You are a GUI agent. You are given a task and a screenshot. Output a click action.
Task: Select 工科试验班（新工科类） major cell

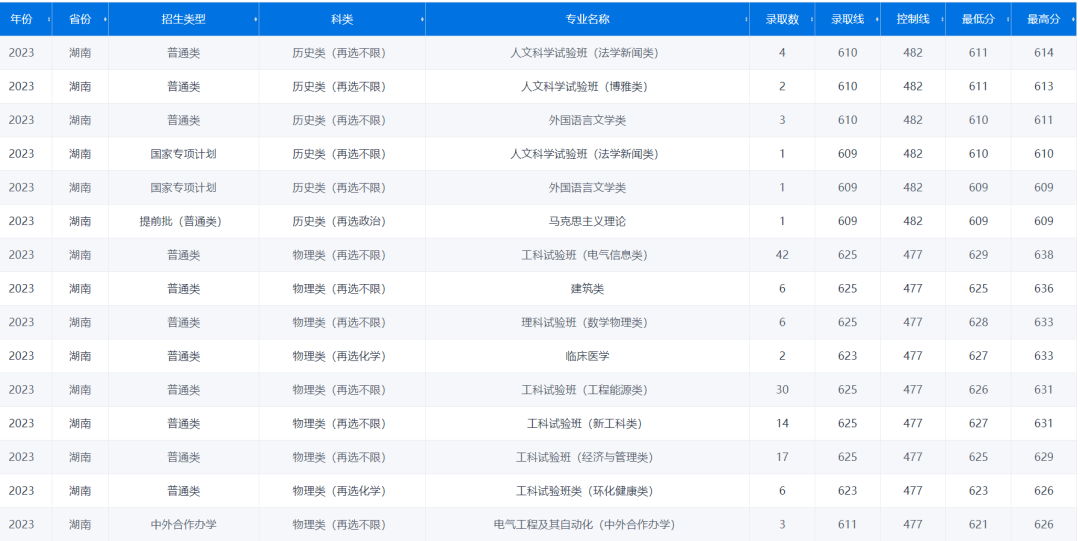coord(587,424)
